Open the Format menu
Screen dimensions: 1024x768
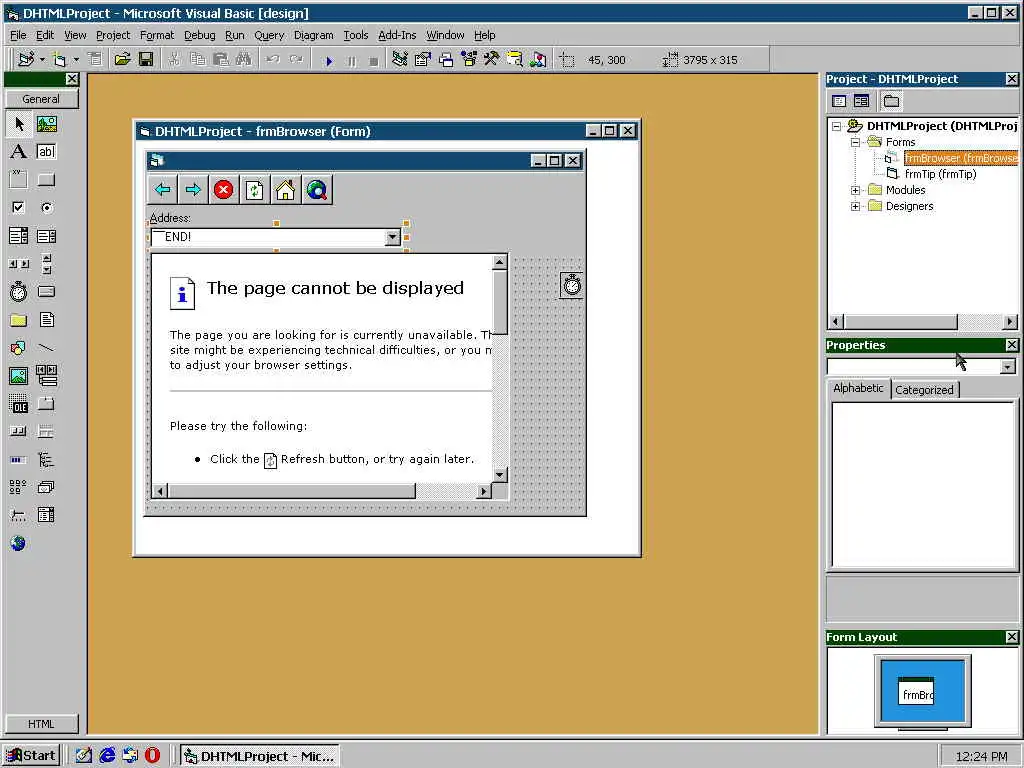point(157,35)
